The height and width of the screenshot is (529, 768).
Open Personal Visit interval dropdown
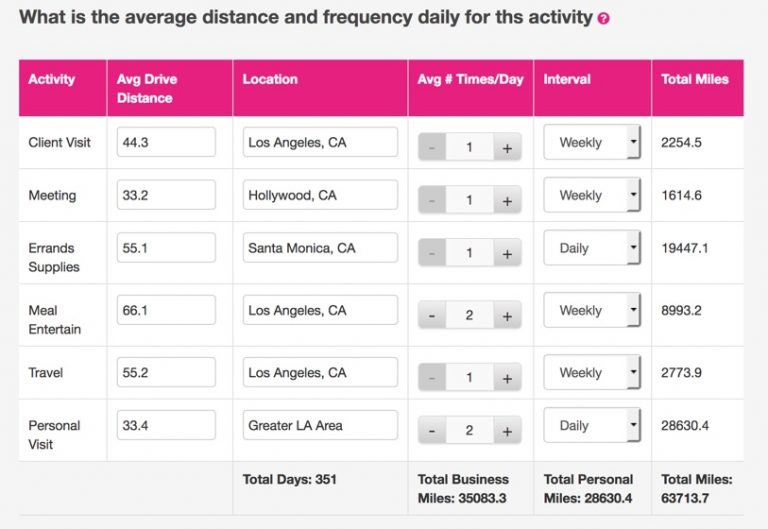[591, 426]
